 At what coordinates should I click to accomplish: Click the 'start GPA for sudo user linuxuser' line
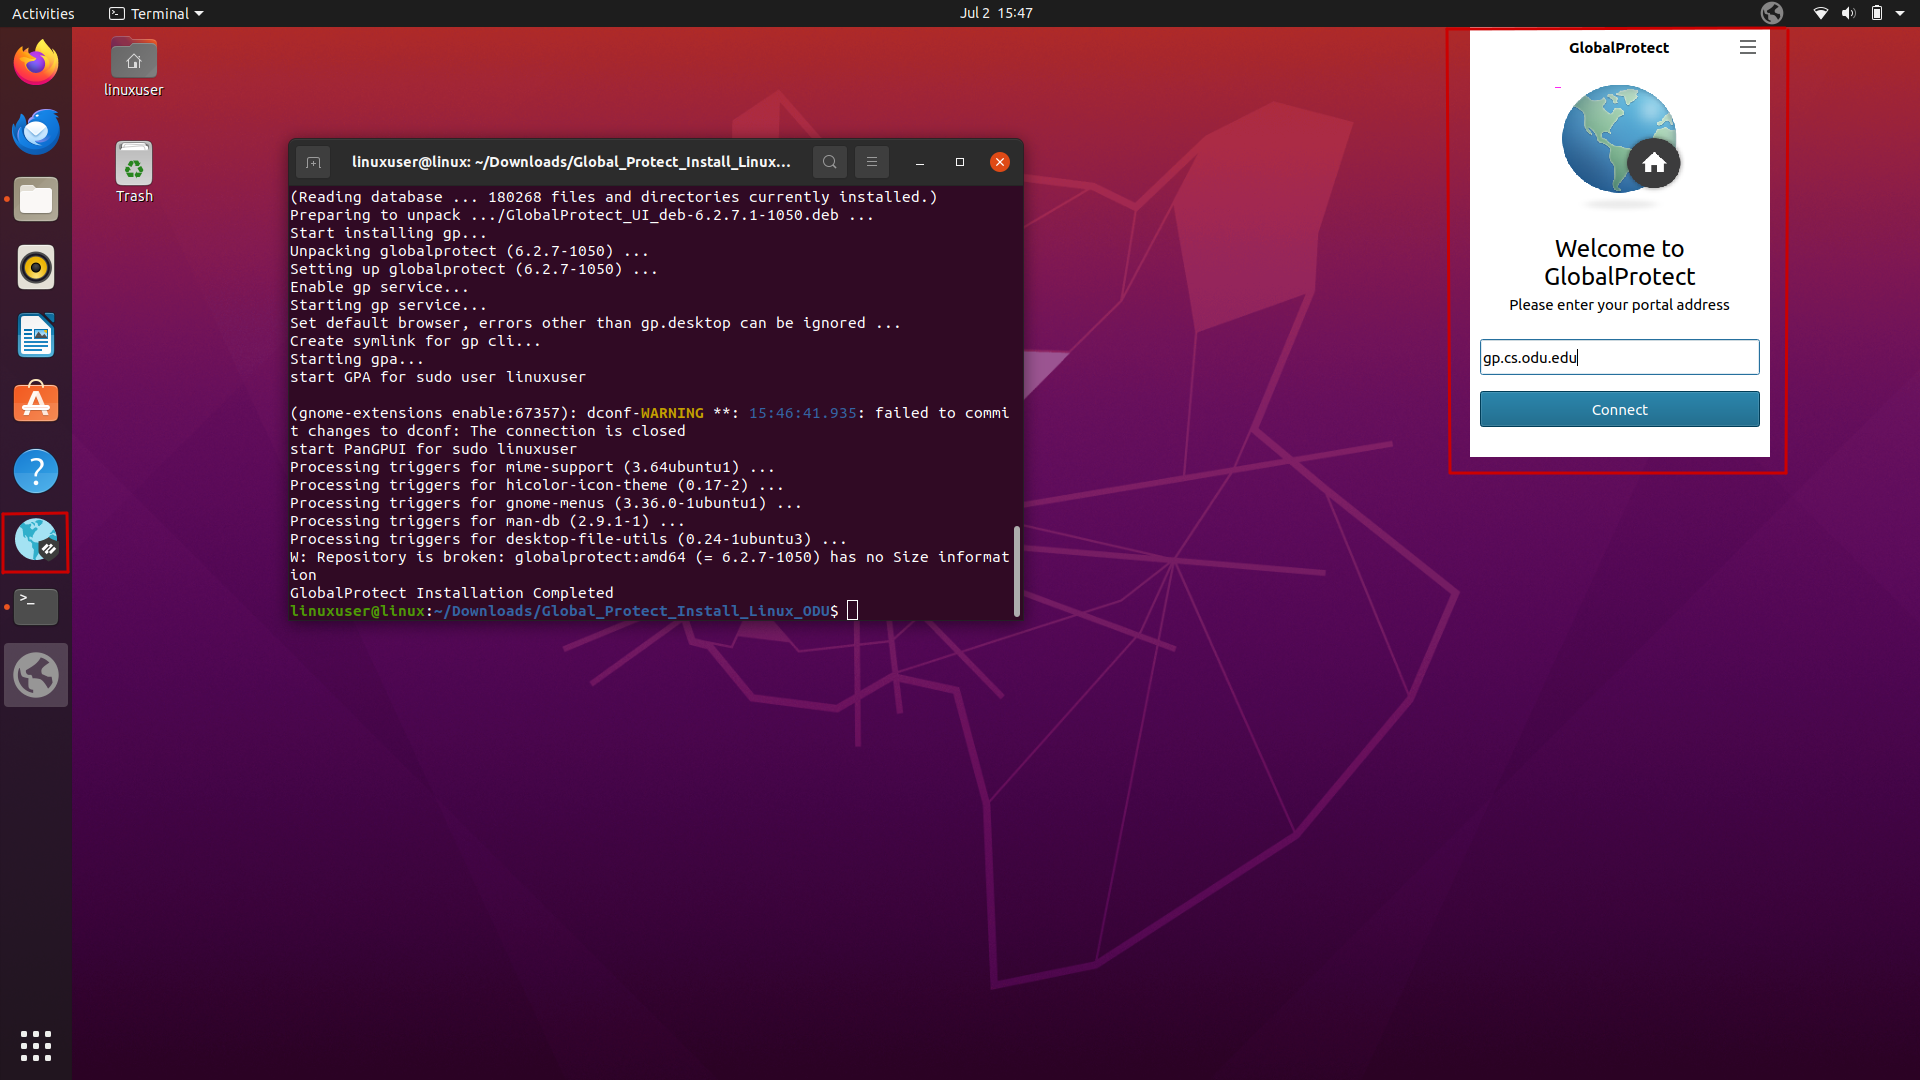tap(438, 377)
